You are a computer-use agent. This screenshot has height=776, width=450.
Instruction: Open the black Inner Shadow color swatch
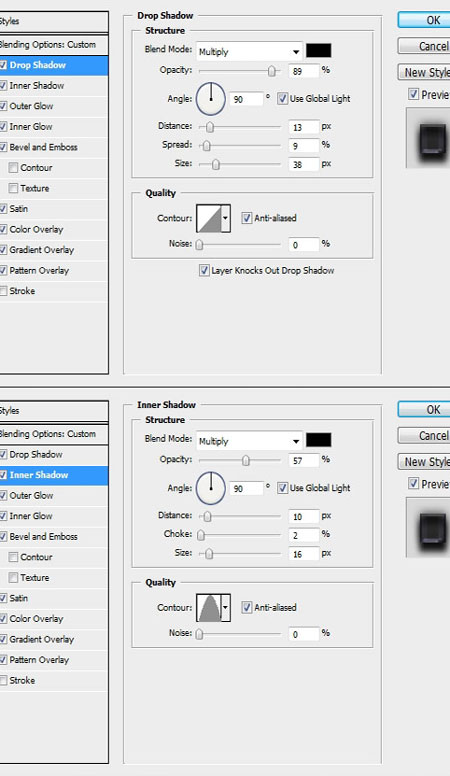pos(319,440)
